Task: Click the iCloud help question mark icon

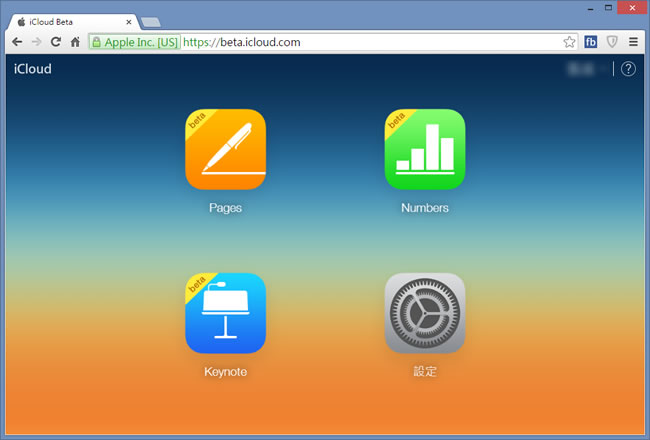Action: point(628,69)
